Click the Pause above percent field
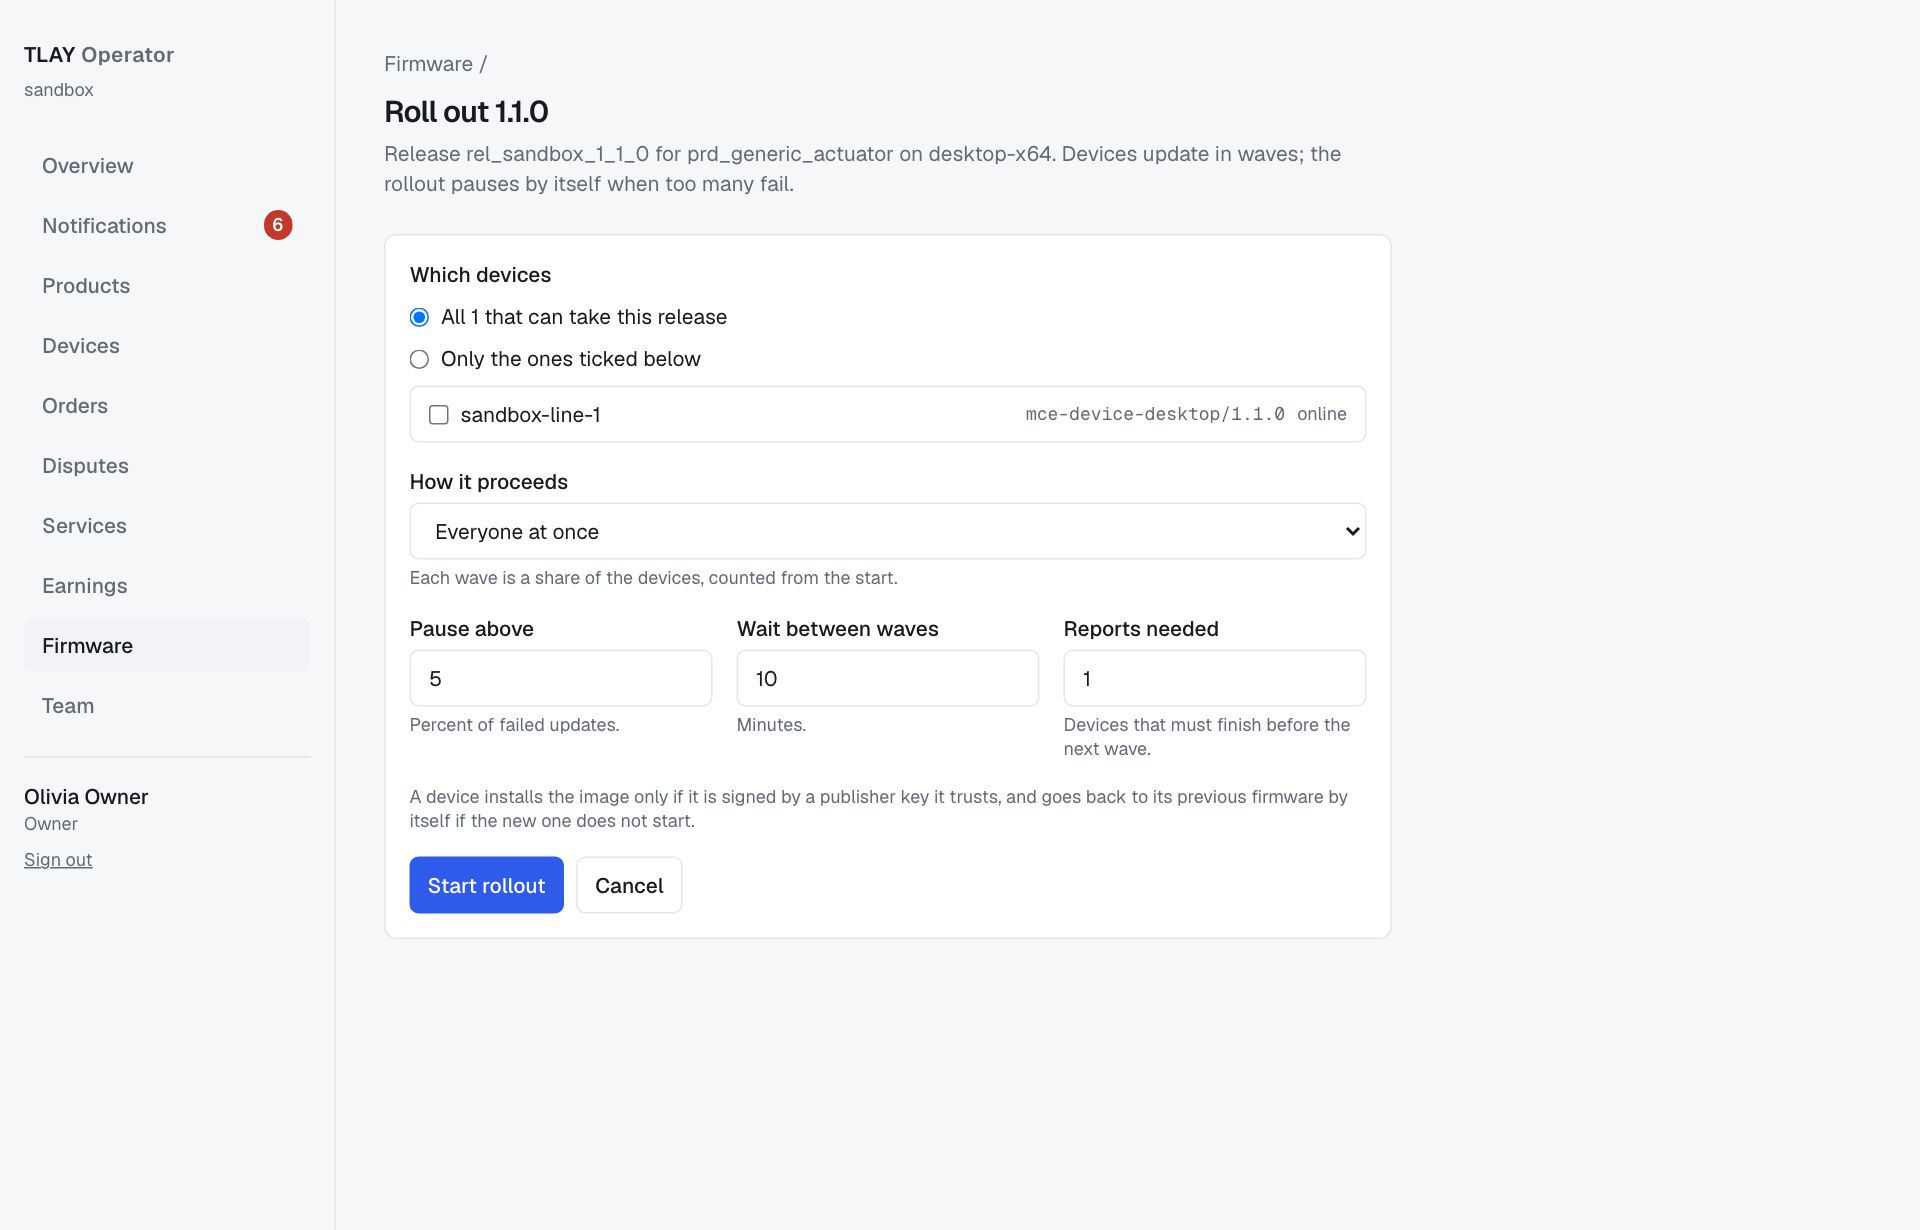 (561, 678)
